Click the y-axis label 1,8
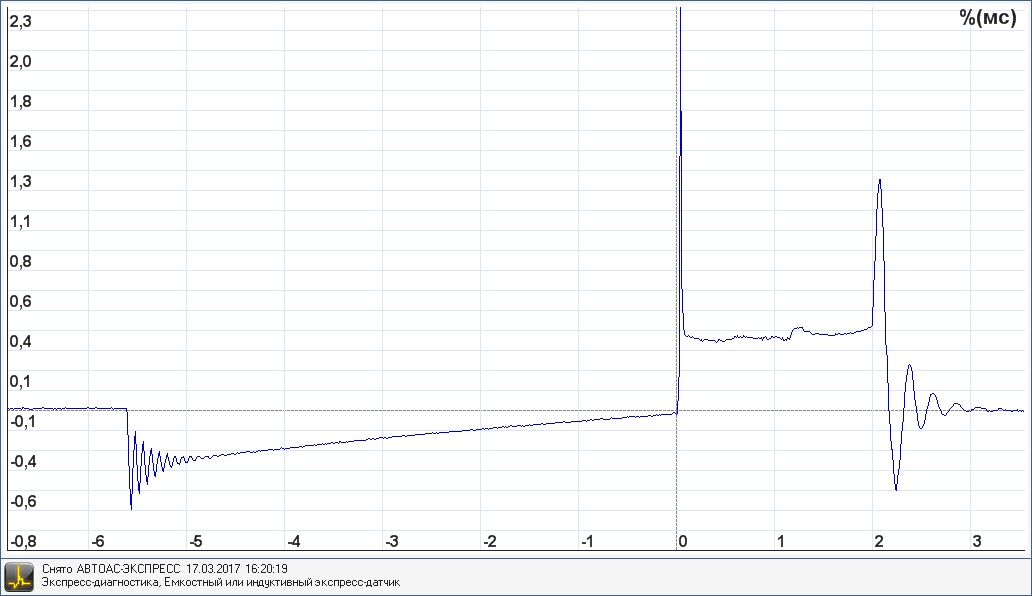Viewport: 1032px width, 596px height. point(20,102)
